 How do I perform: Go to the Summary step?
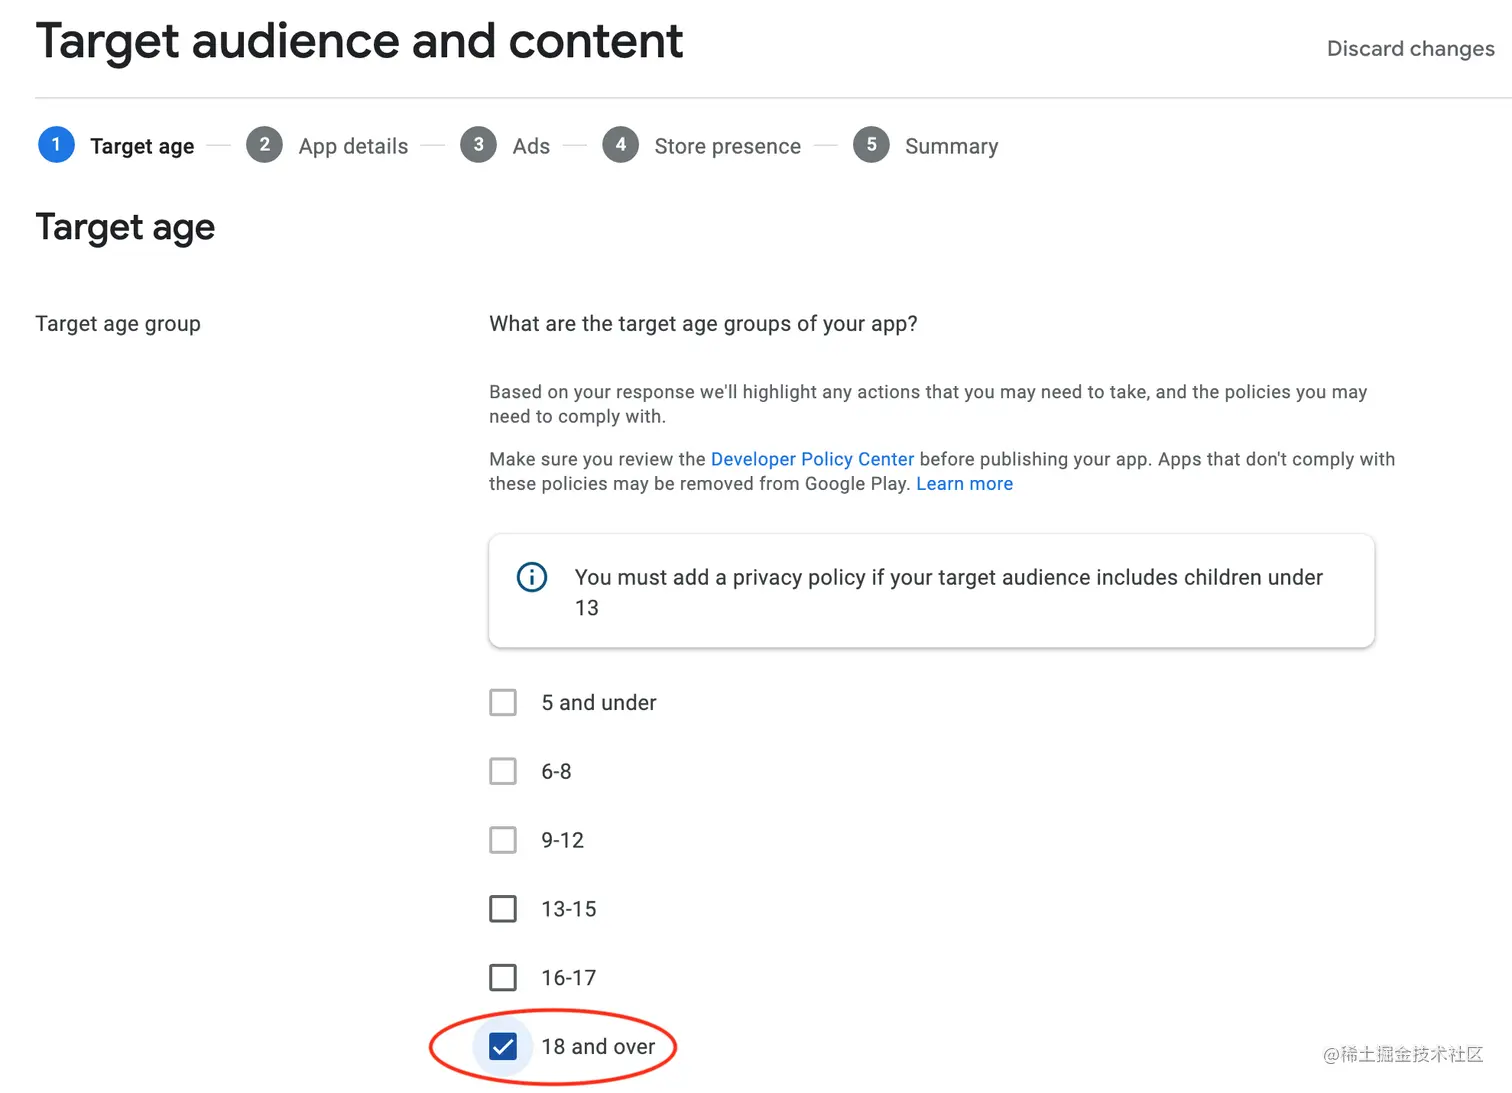tap(951, 146)
